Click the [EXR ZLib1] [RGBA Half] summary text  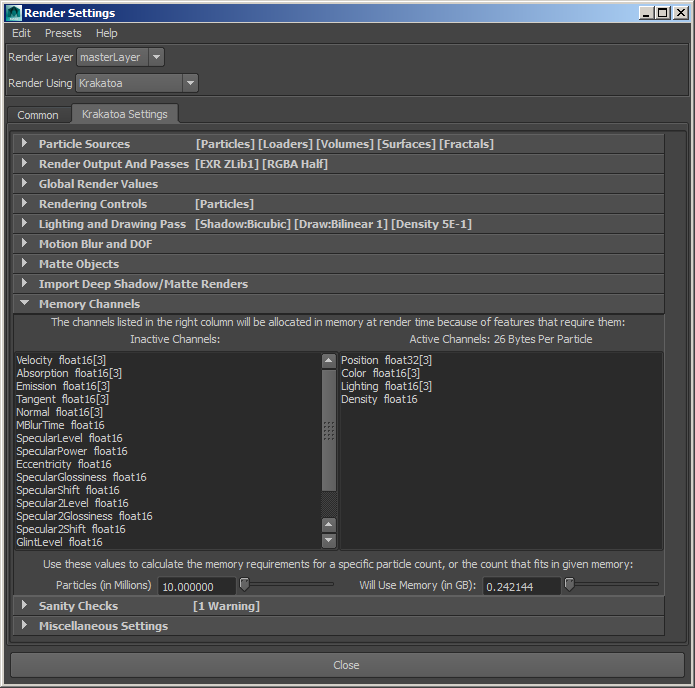[262, 164]
